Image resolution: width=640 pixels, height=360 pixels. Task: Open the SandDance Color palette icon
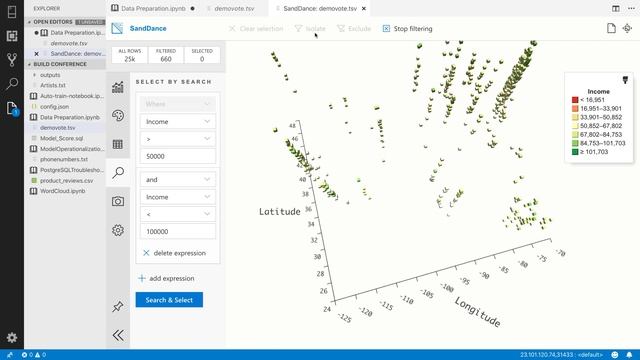tap(118, 116)
